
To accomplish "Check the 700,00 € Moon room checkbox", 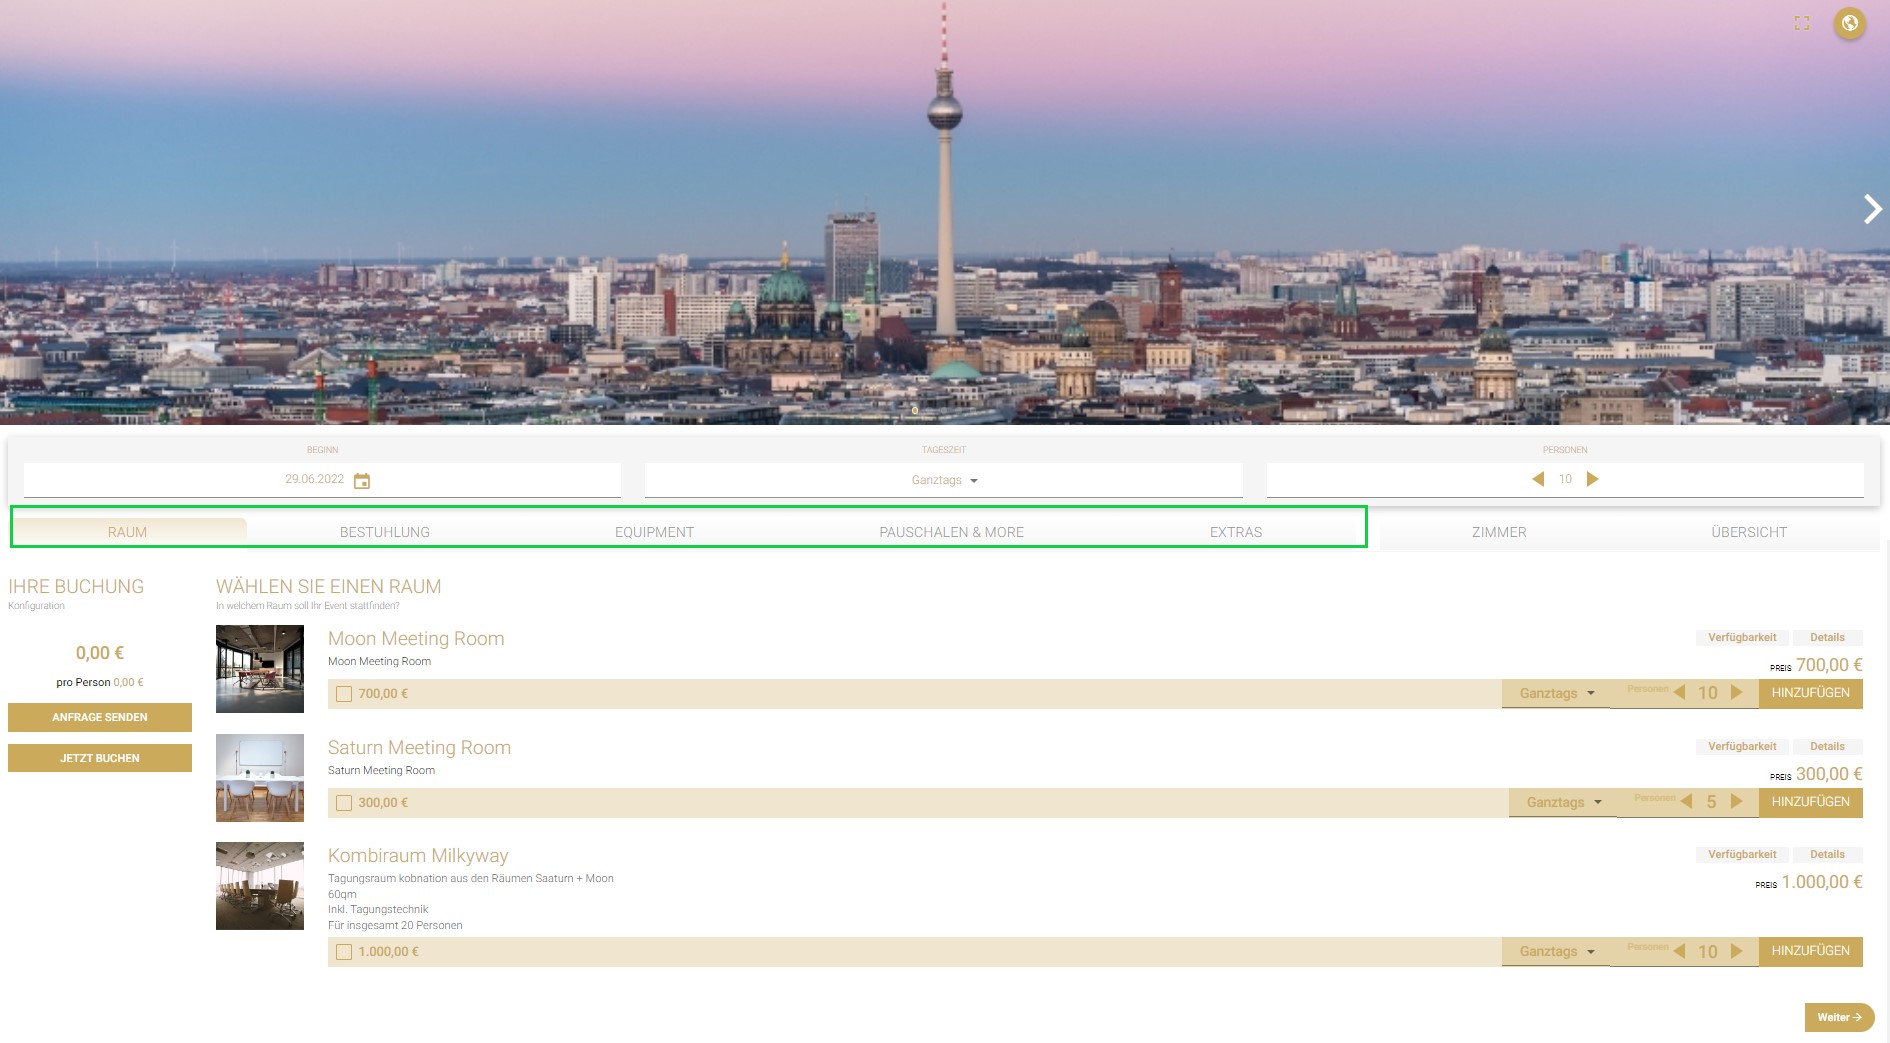I will [x=344, y=694].
